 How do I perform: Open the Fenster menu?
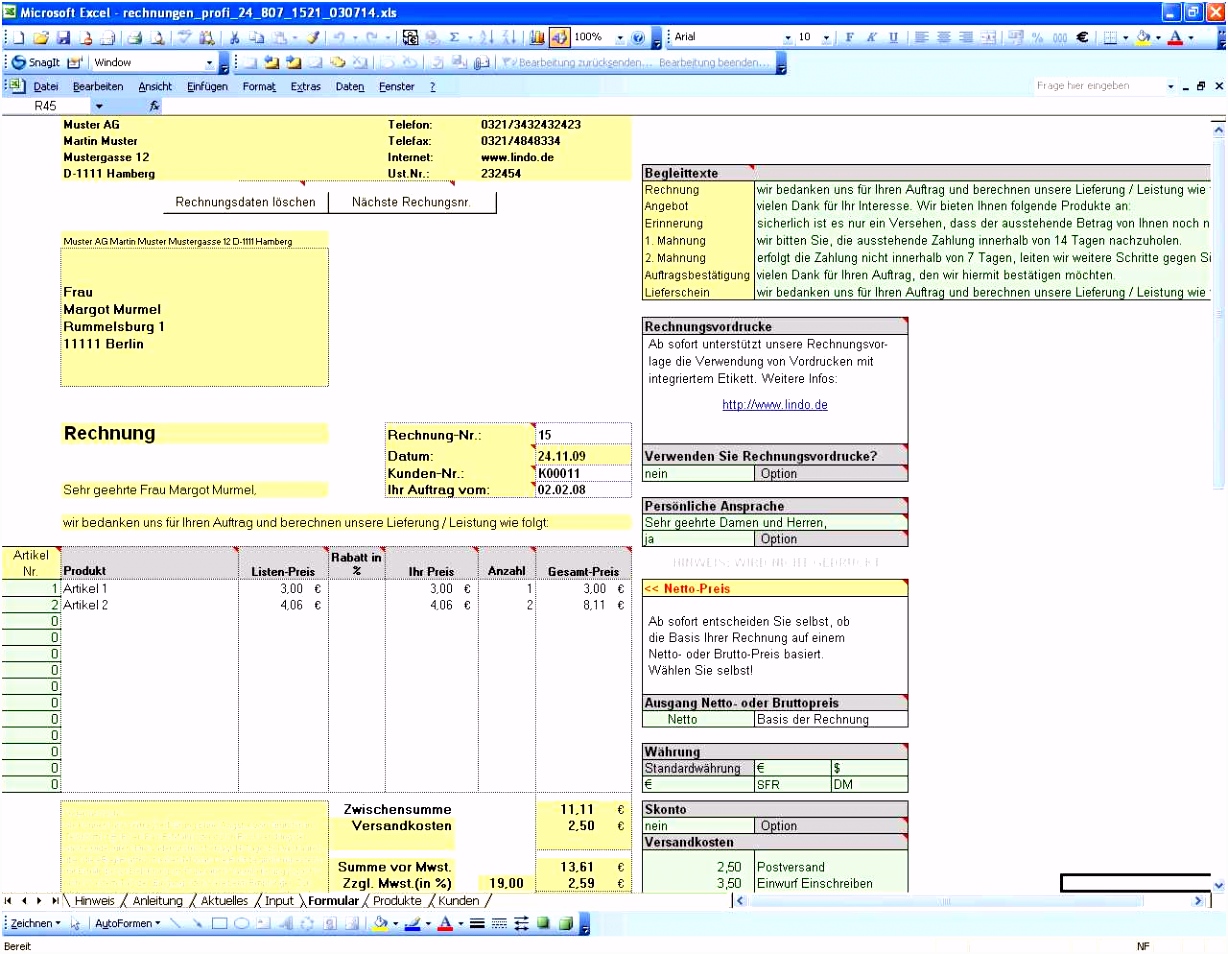[x=397, y=87]
